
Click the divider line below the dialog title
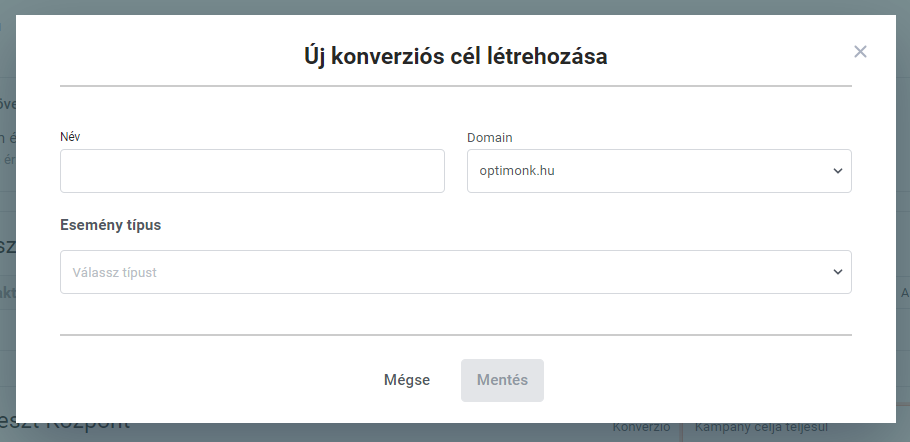[456, 86]
